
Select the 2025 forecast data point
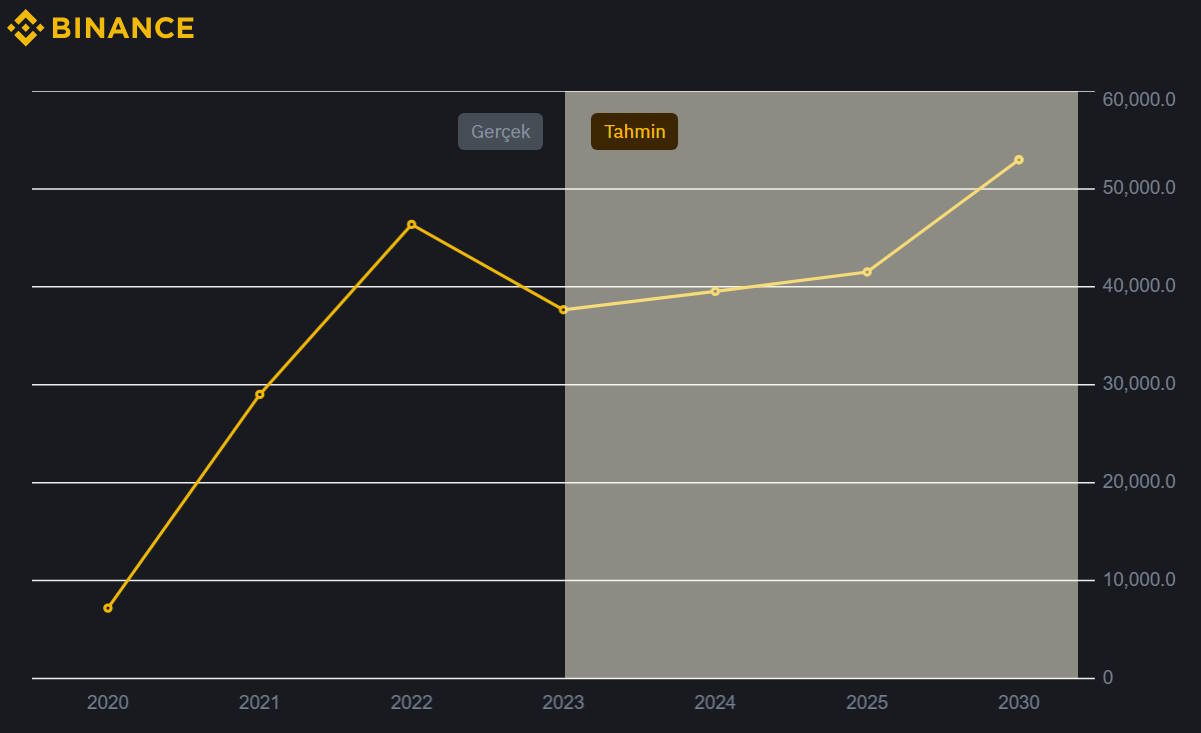[867, 272]
